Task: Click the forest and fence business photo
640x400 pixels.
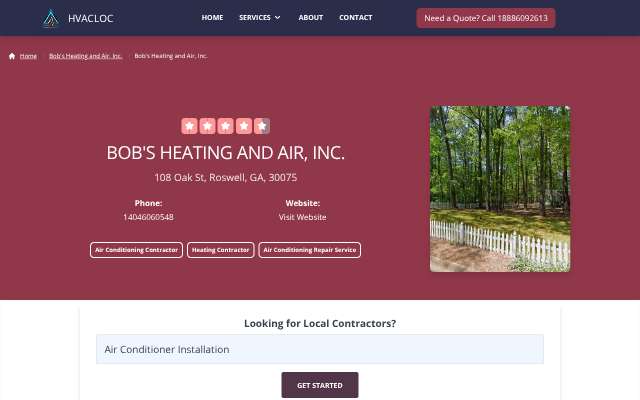Action: pos(500,189)
